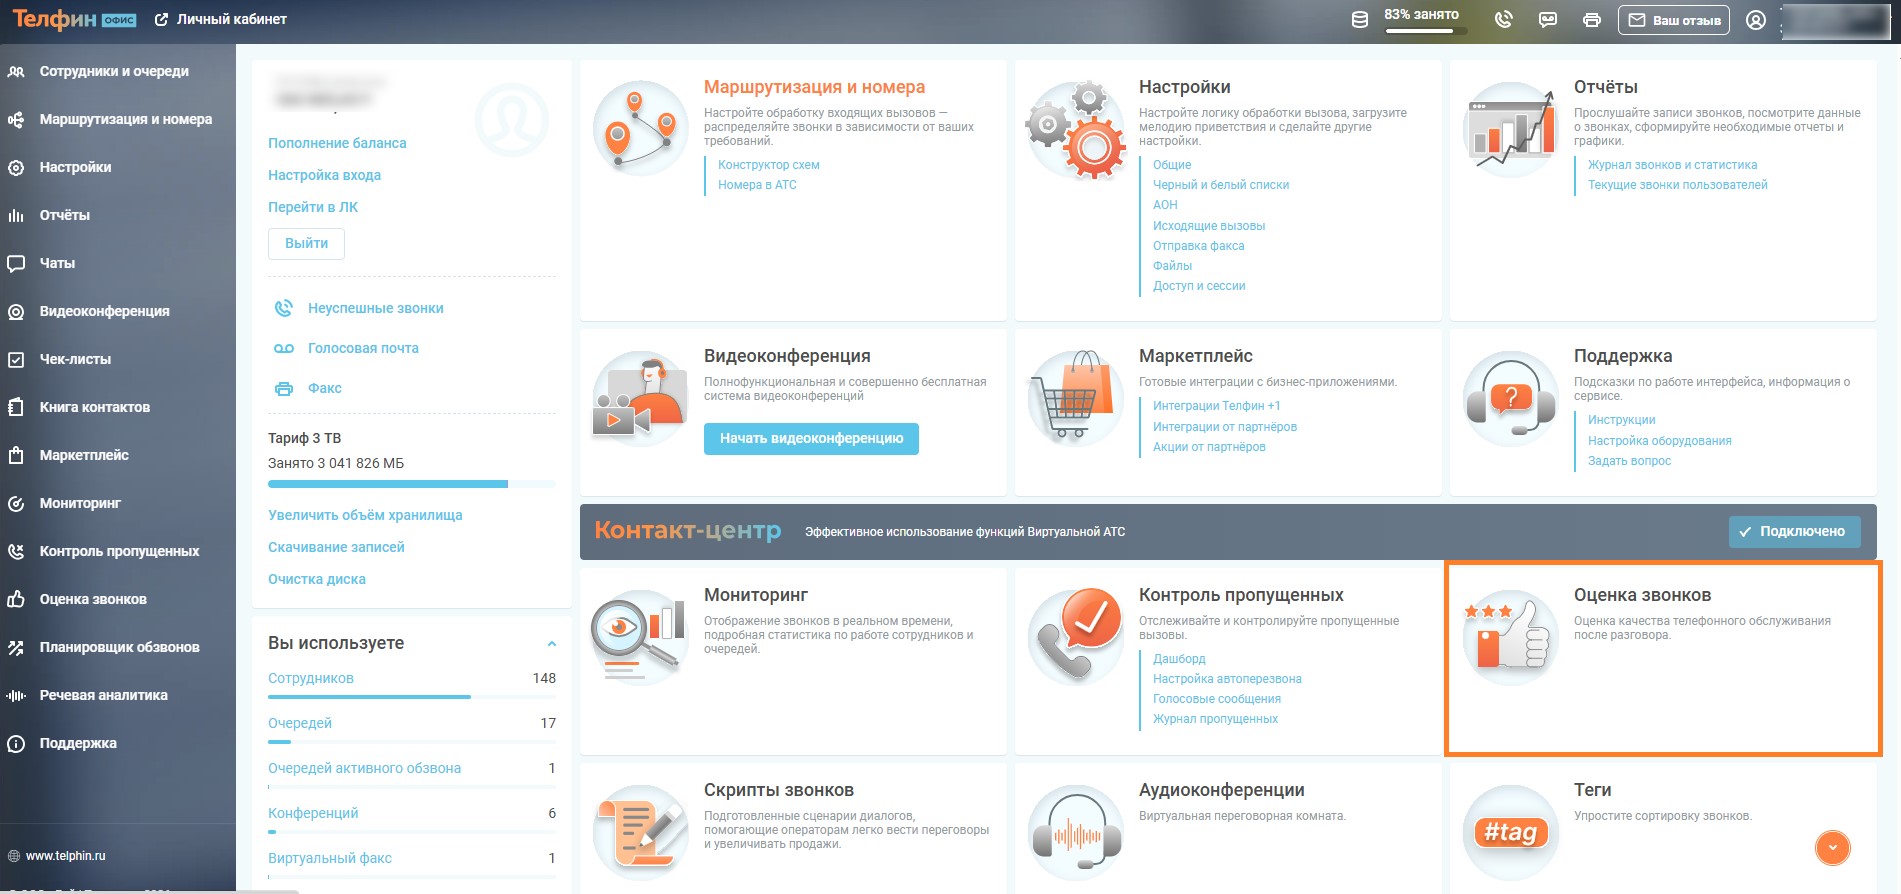
Task: Click the Контроль пропущенных phone checkmark icon
Action: click(1076, 637)
